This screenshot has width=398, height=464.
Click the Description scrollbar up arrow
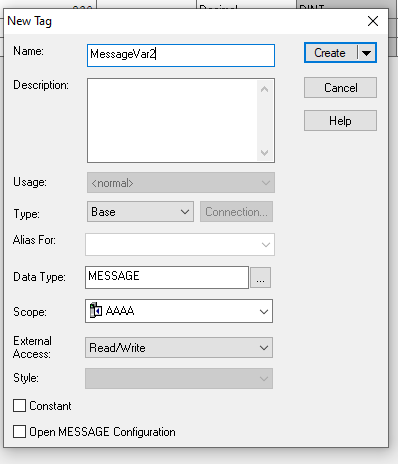coord(265,89)
